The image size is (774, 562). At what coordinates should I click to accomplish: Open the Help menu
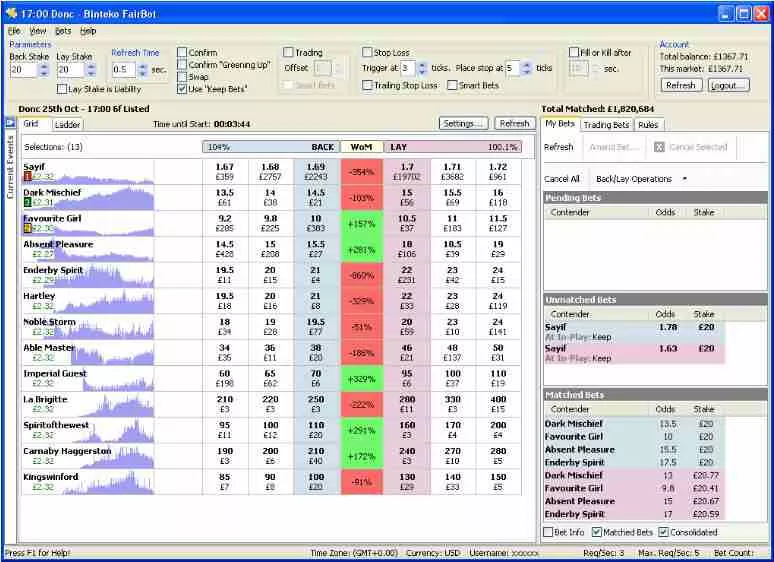88,31
